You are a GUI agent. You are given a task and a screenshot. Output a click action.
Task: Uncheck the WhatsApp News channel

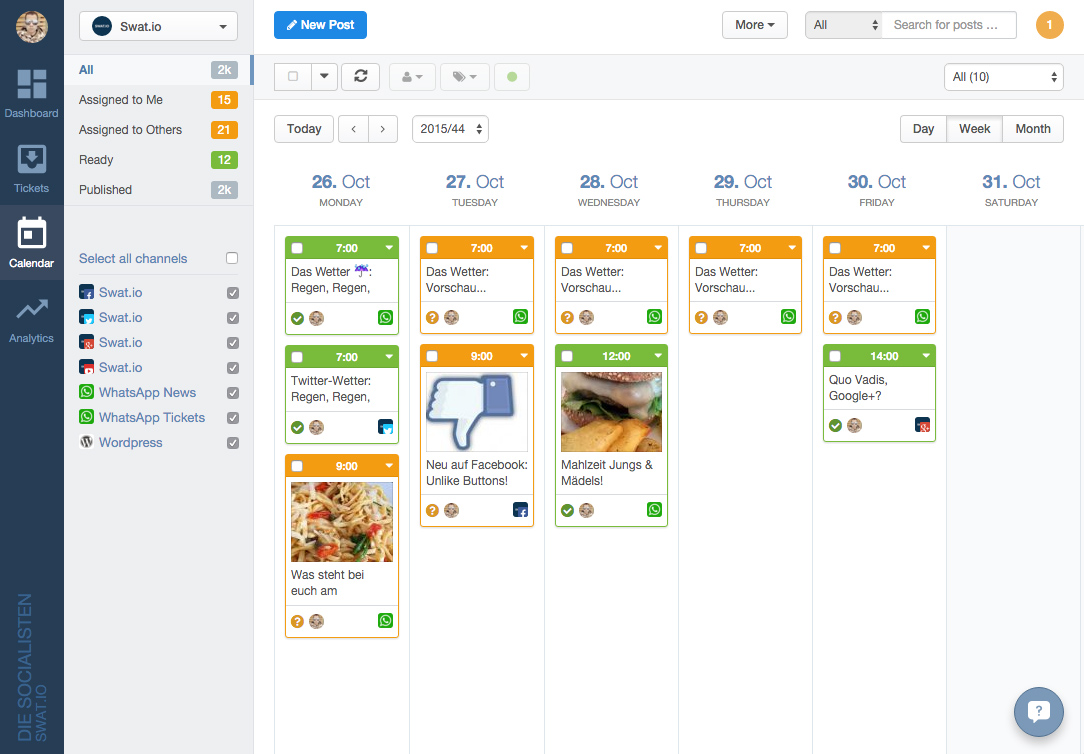(233, 393)
